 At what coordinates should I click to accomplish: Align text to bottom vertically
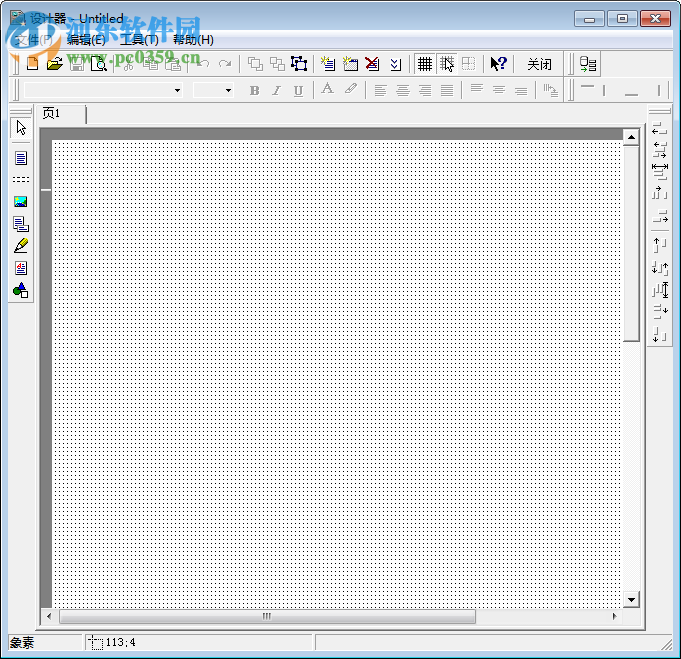[521, 90]
